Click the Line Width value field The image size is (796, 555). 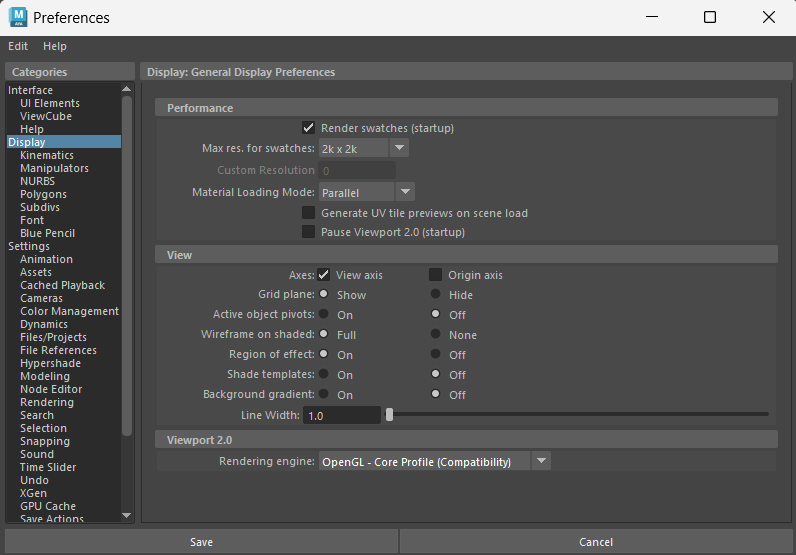pyautogui.click(x=342, y=415)
